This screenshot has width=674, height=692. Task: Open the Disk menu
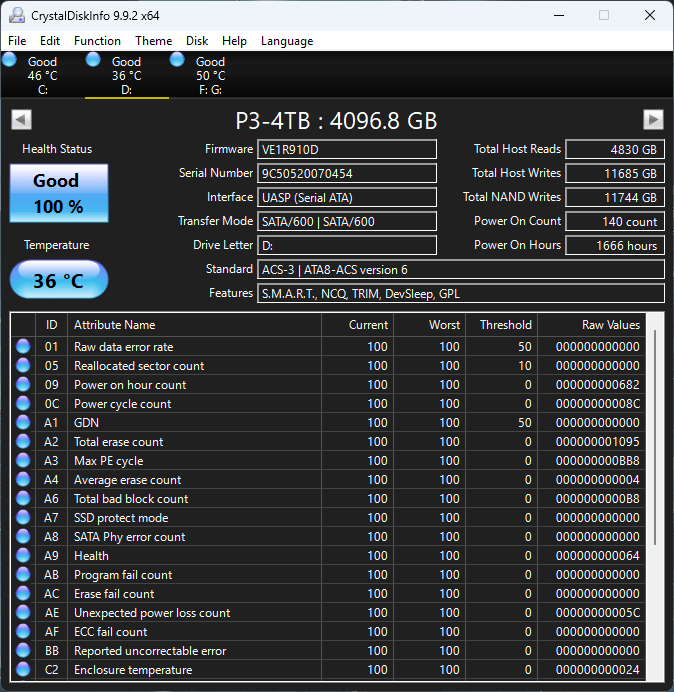(197, 41)
